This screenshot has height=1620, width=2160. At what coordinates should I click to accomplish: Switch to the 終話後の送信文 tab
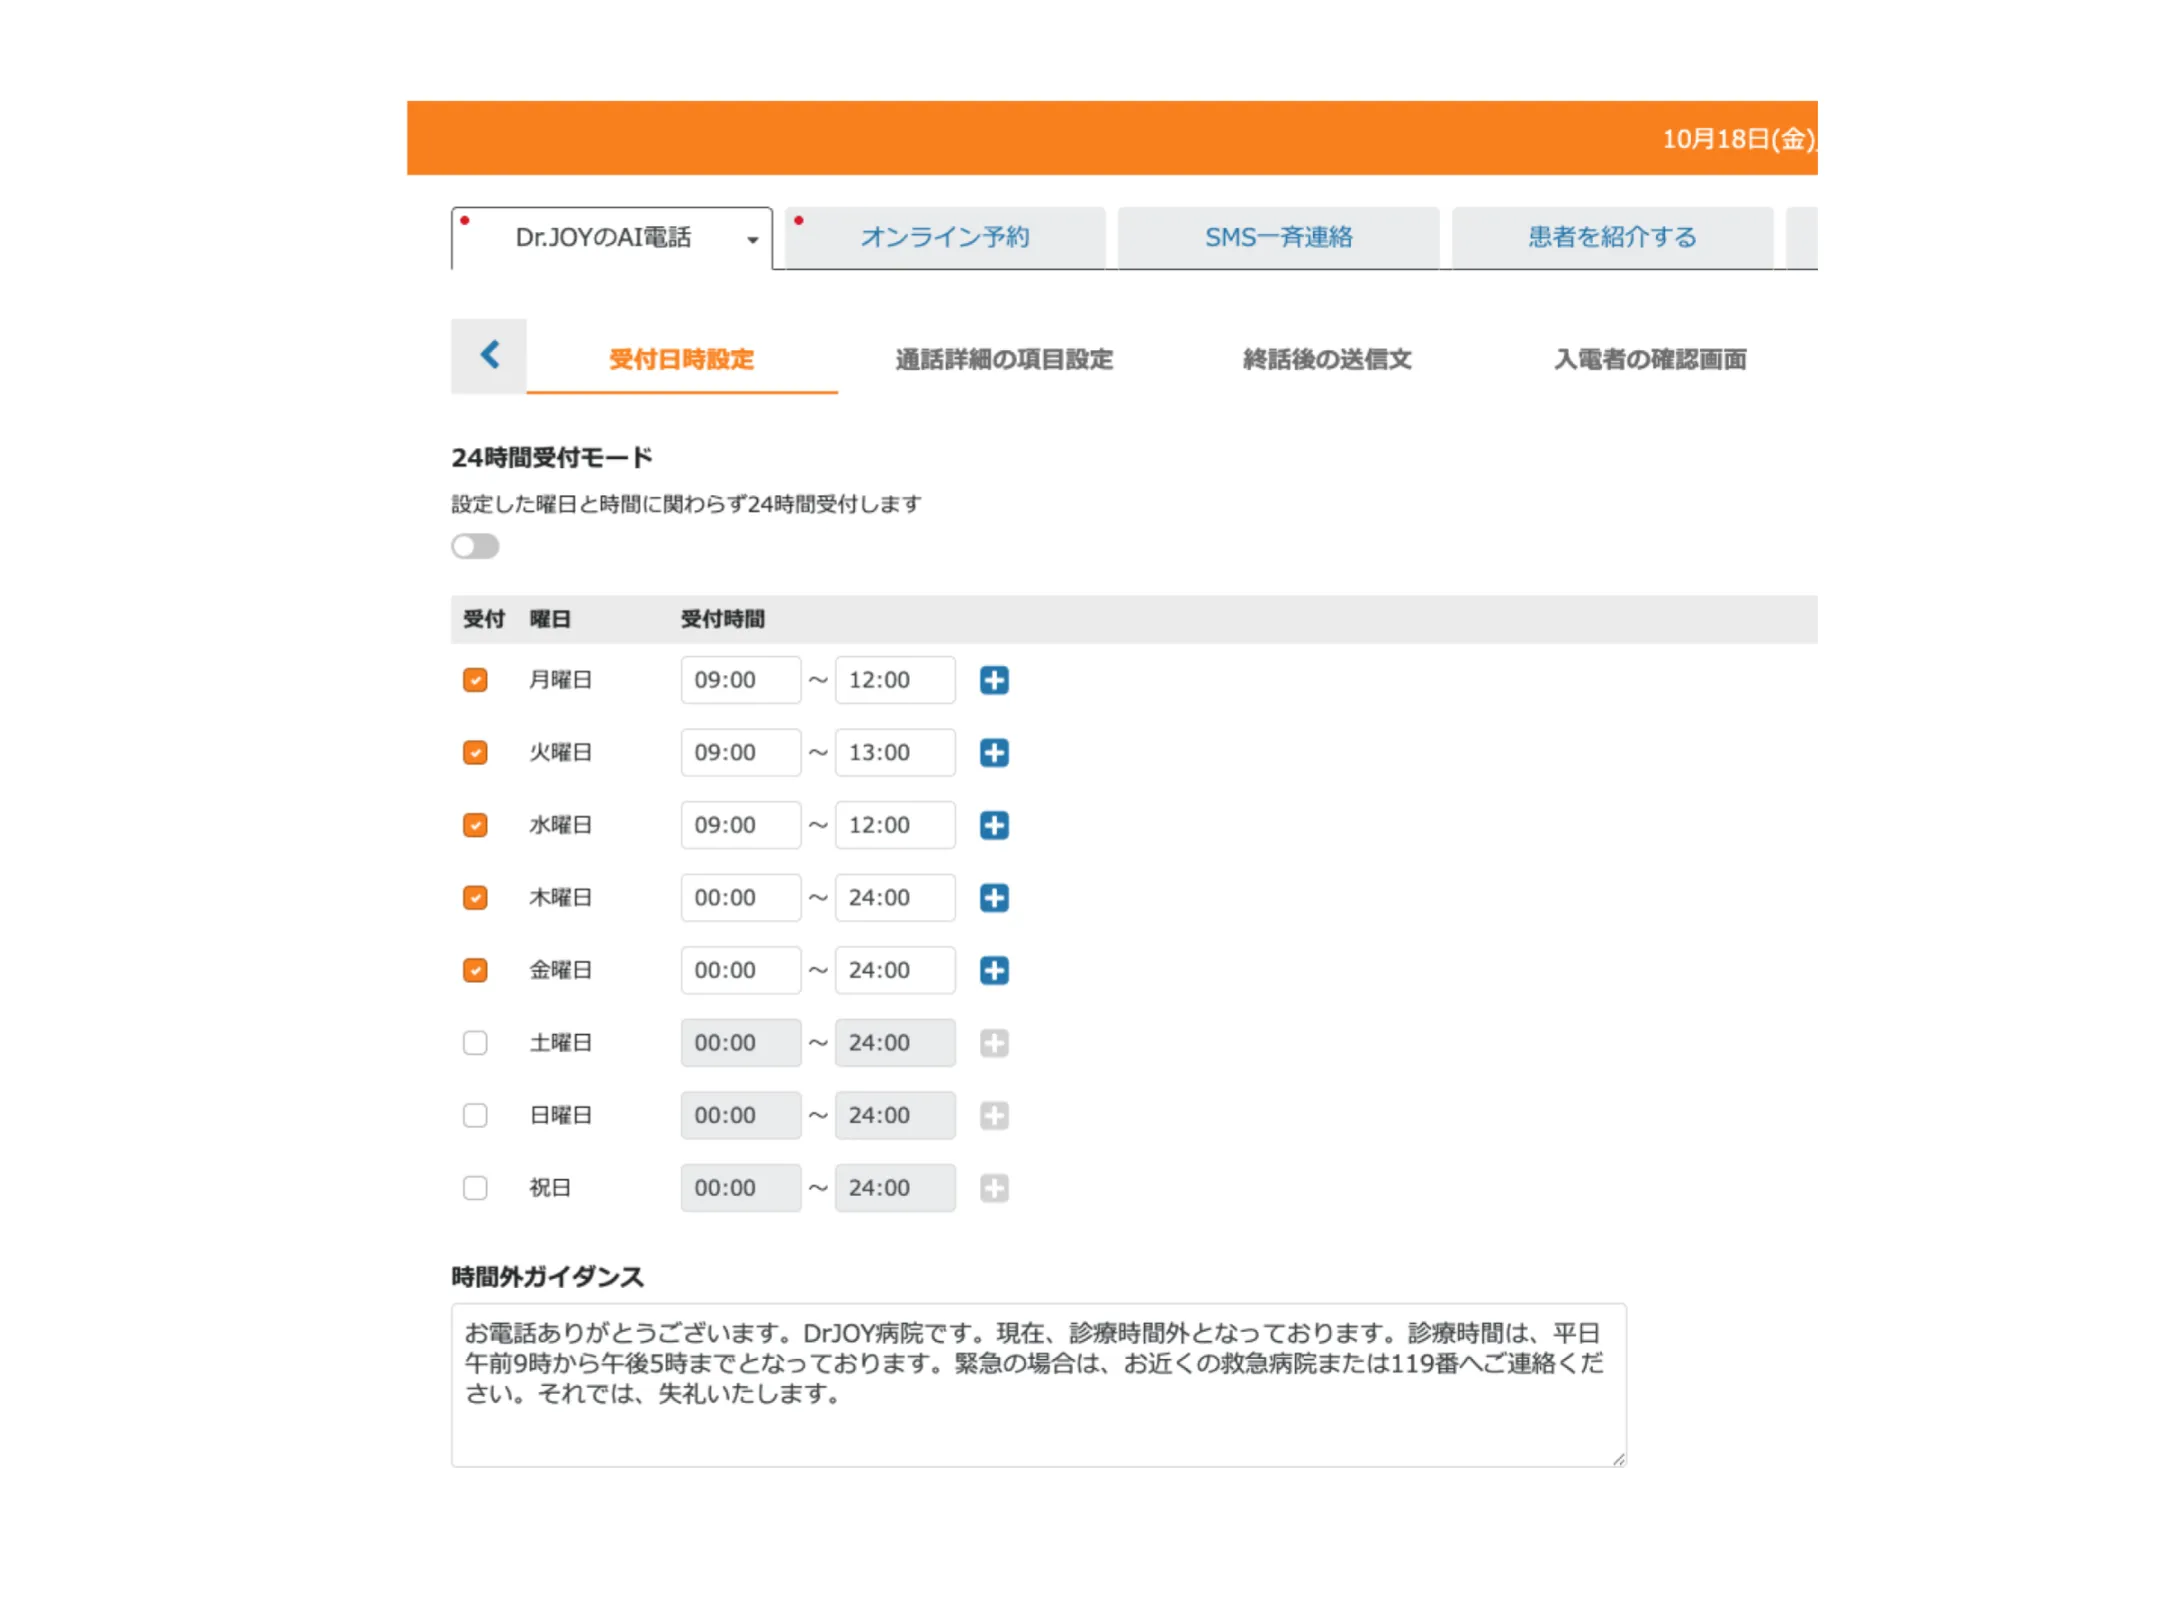click(1326, 359)
